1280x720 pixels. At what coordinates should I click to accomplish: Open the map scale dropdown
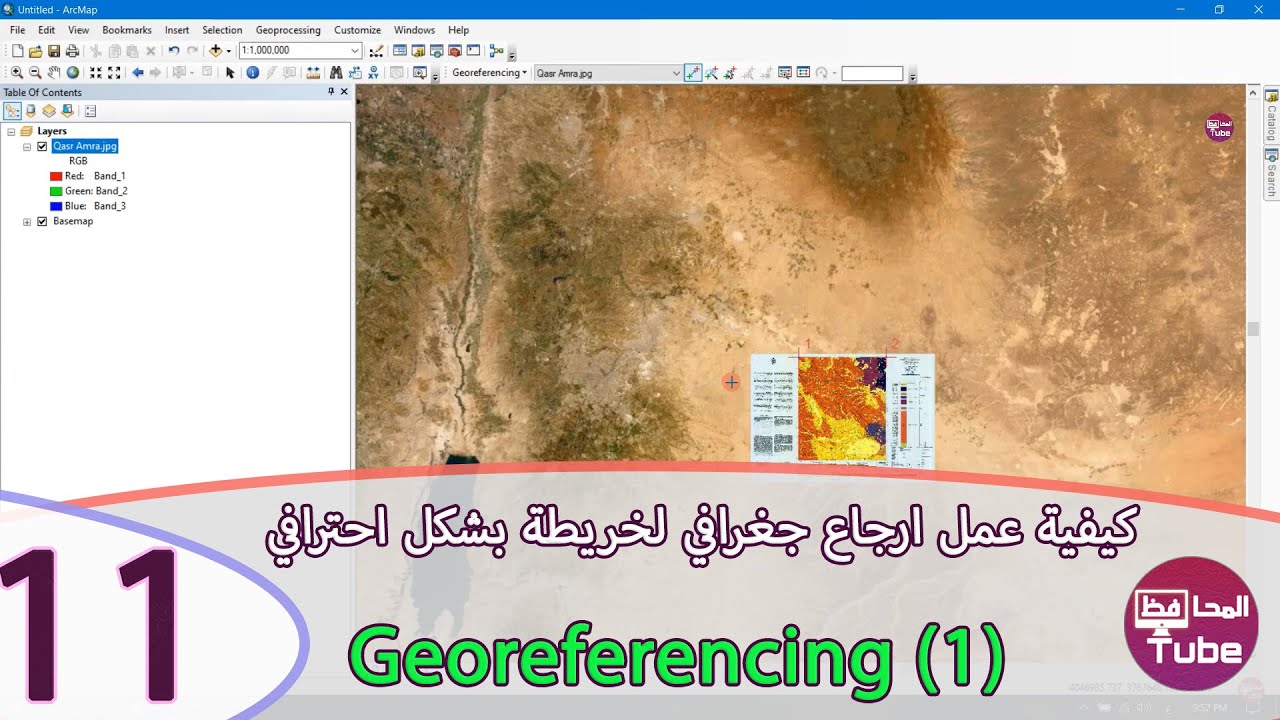coord(355,50)
